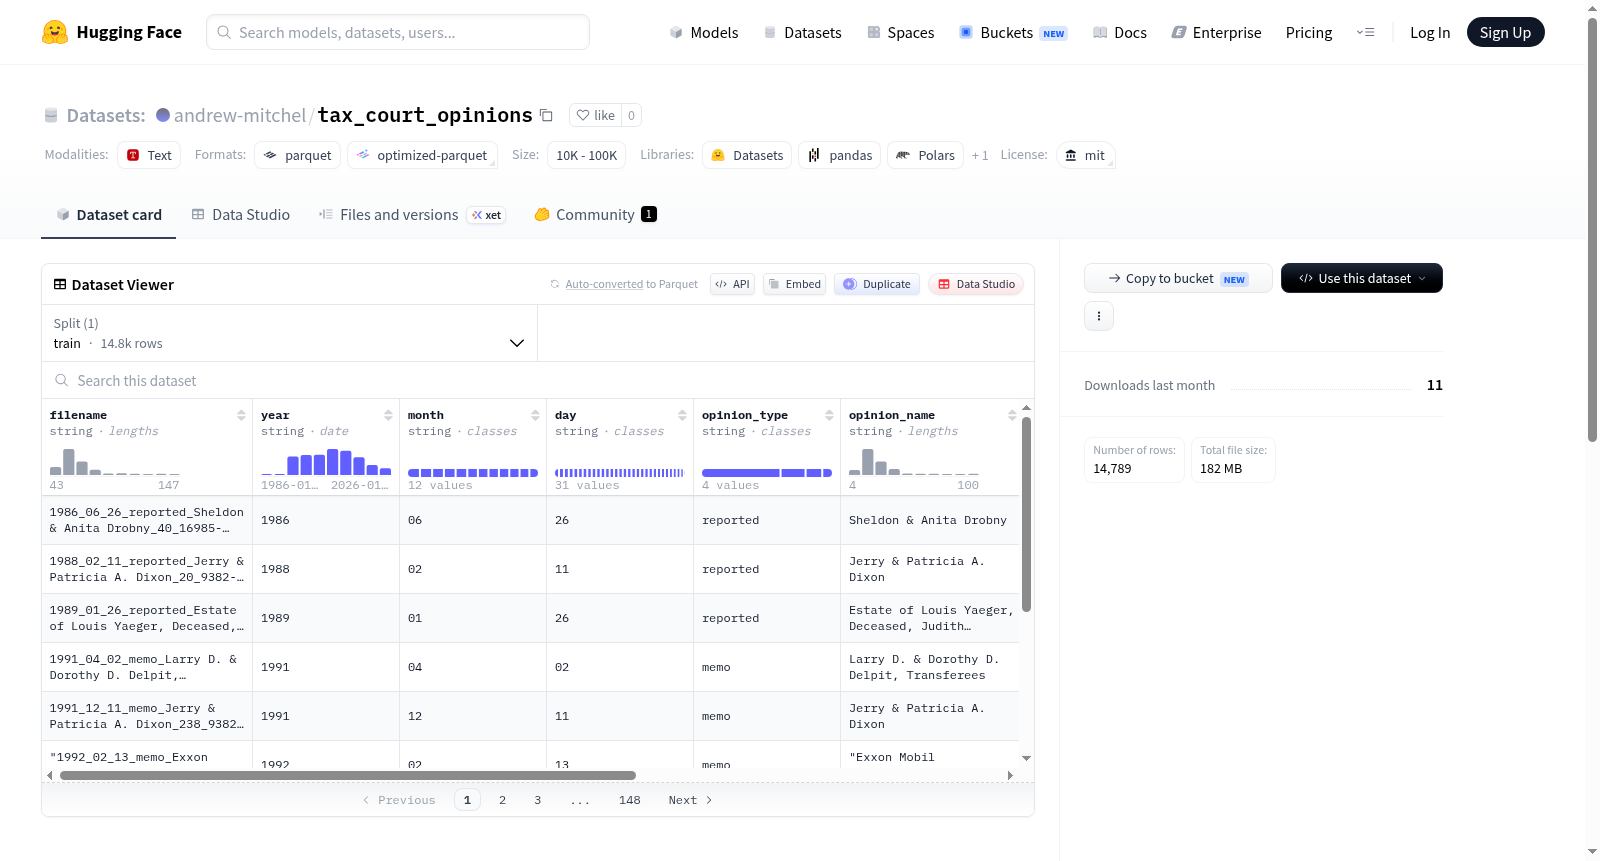The image size is (1600, 861).
Task: Click the table vertical scrollbar
Action: tap(1026, 514)
